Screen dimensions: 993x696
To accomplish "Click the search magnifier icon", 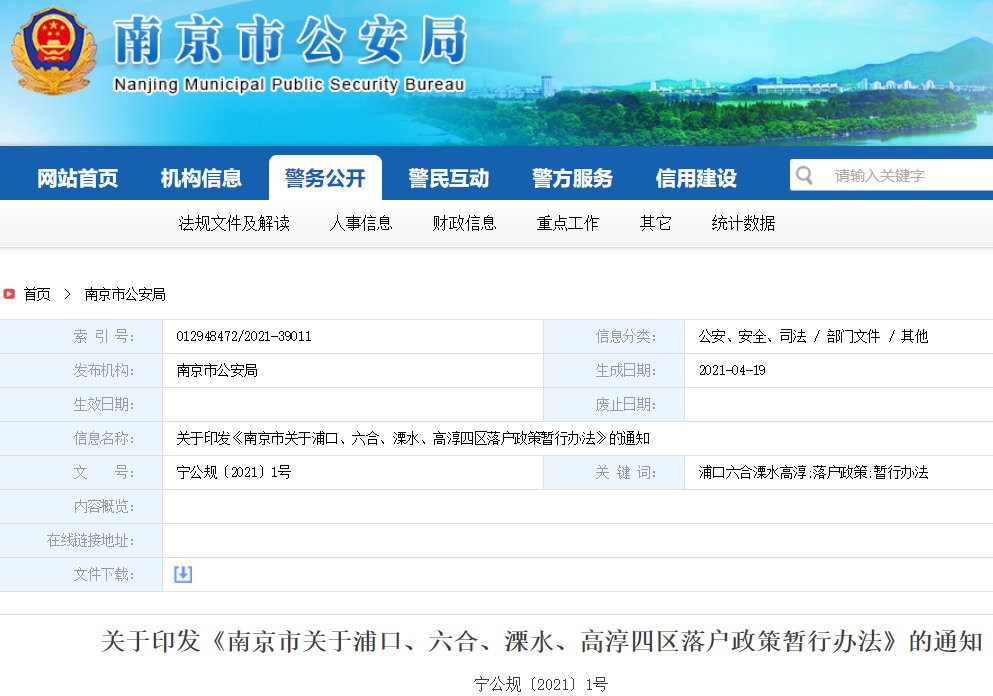I will [x=804, y=176].
